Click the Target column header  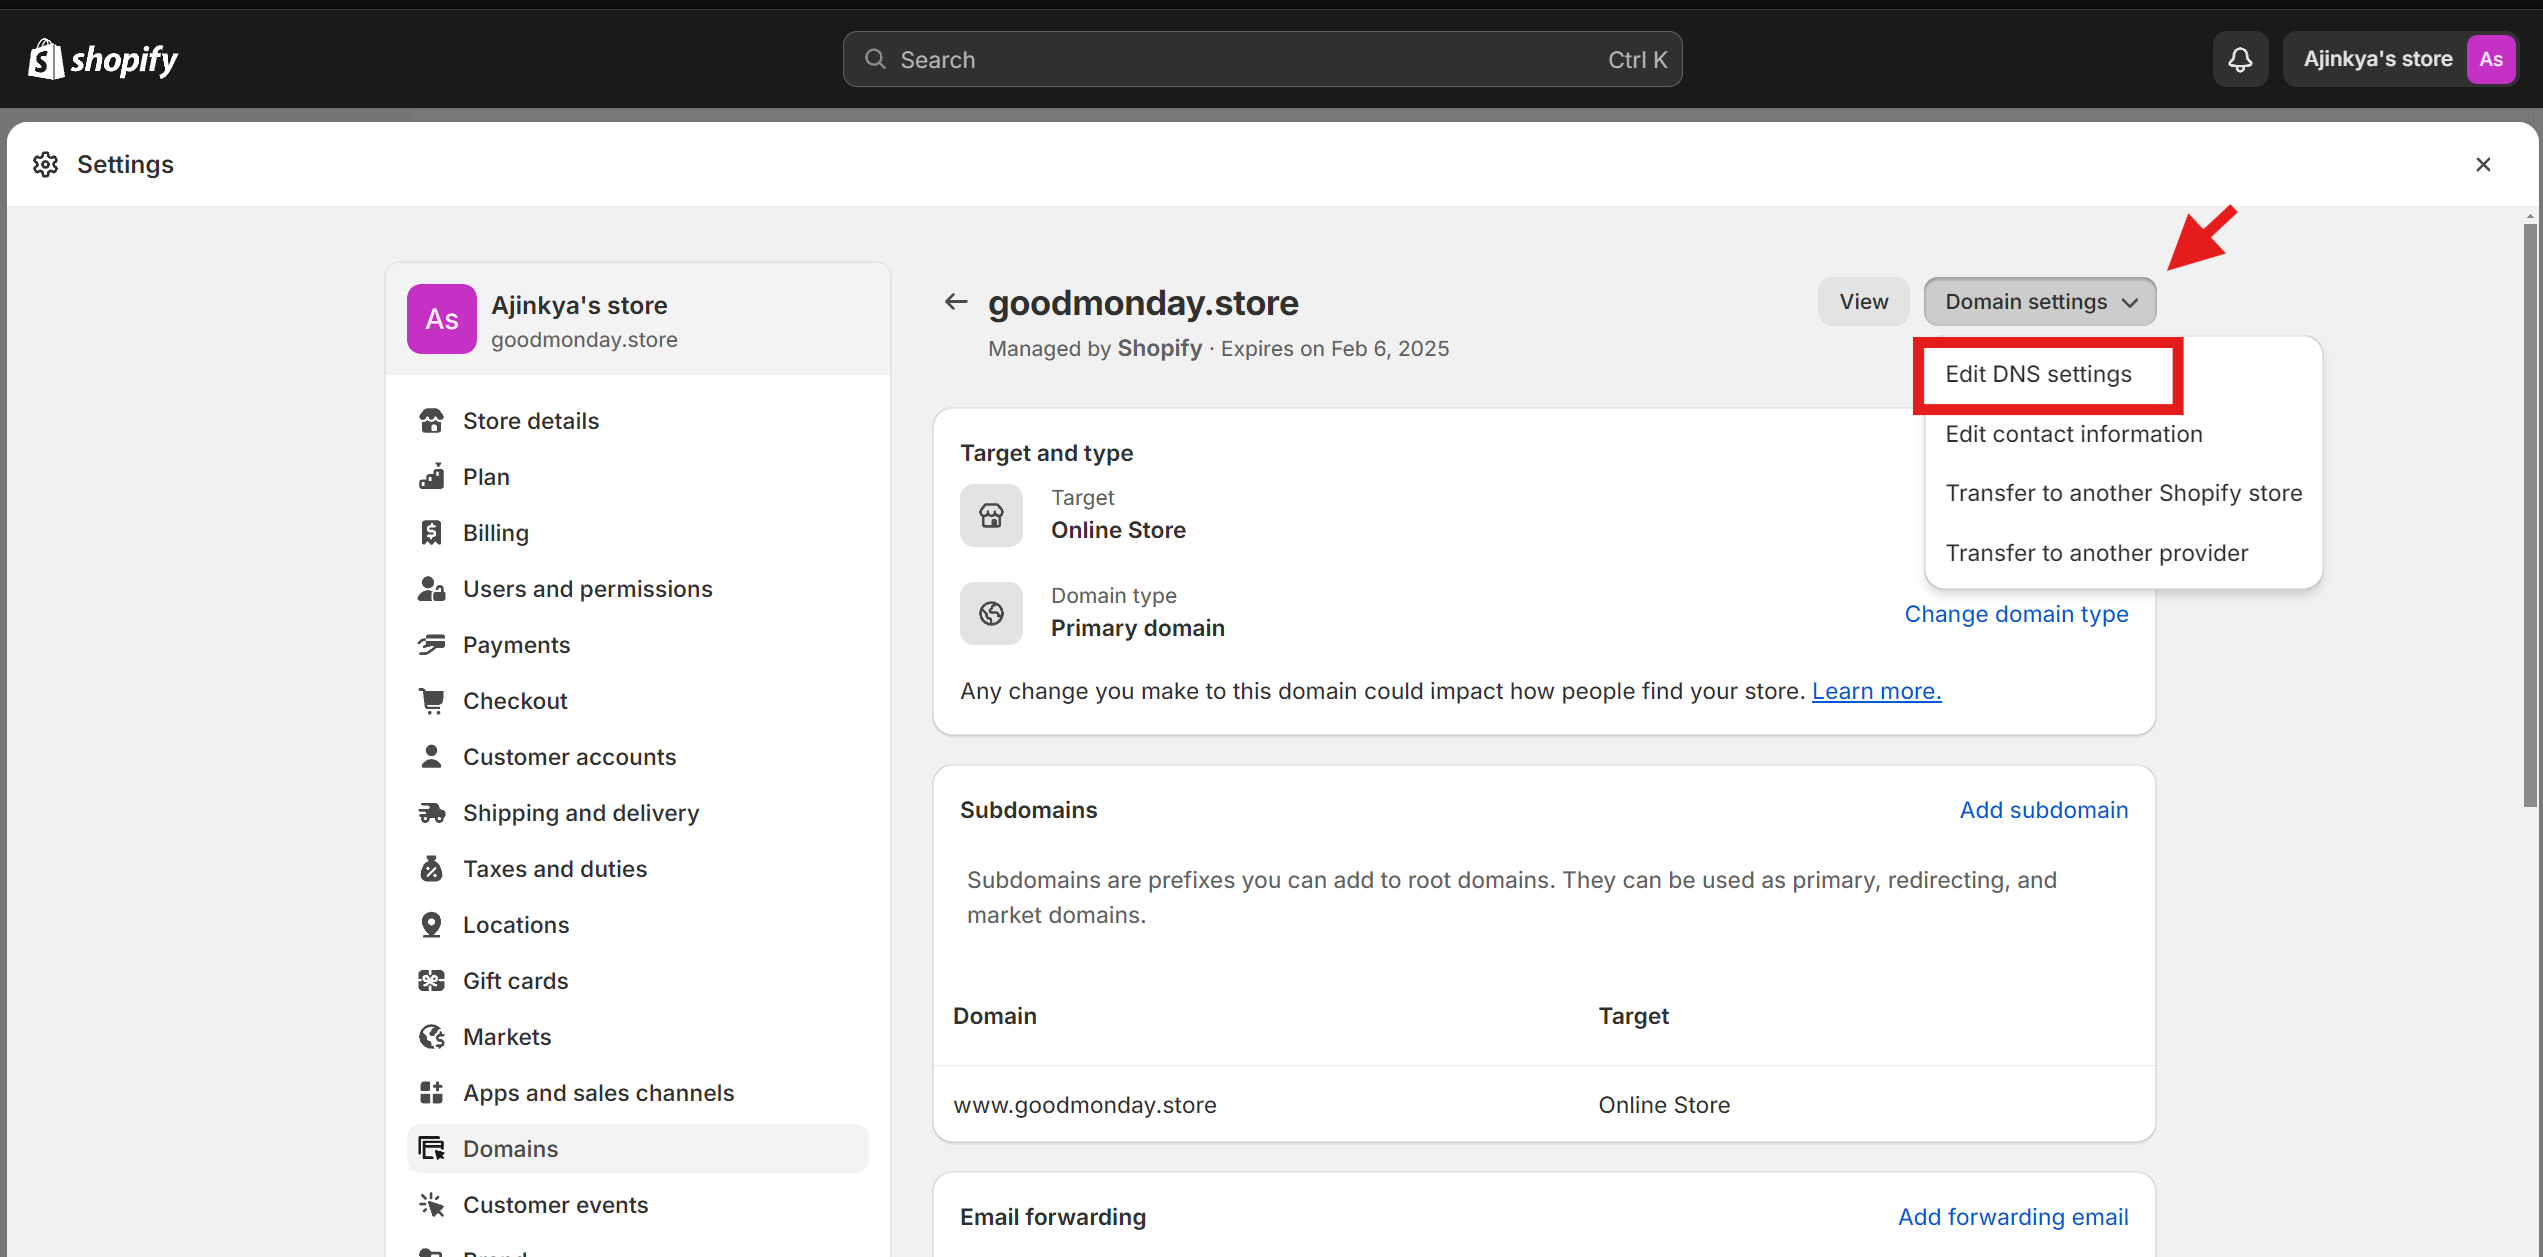click(1633, 1016)
